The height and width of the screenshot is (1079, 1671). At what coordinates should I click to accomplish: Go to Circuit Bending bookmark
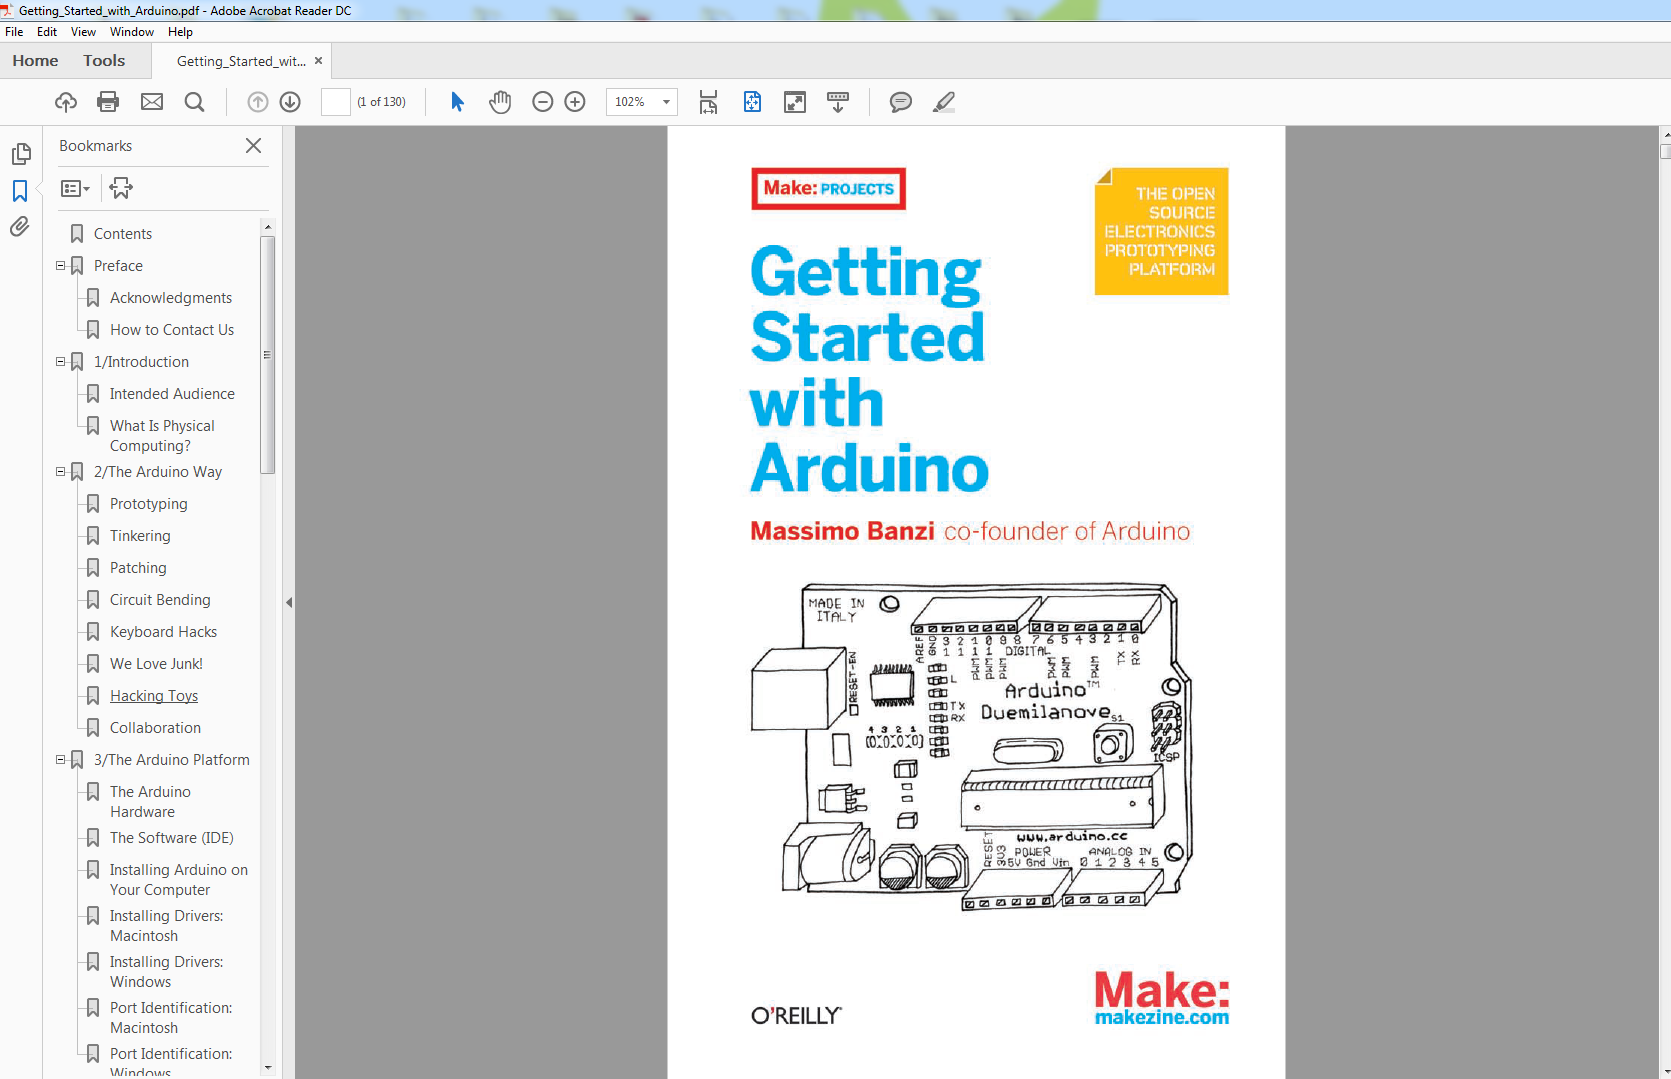point(160,600)
